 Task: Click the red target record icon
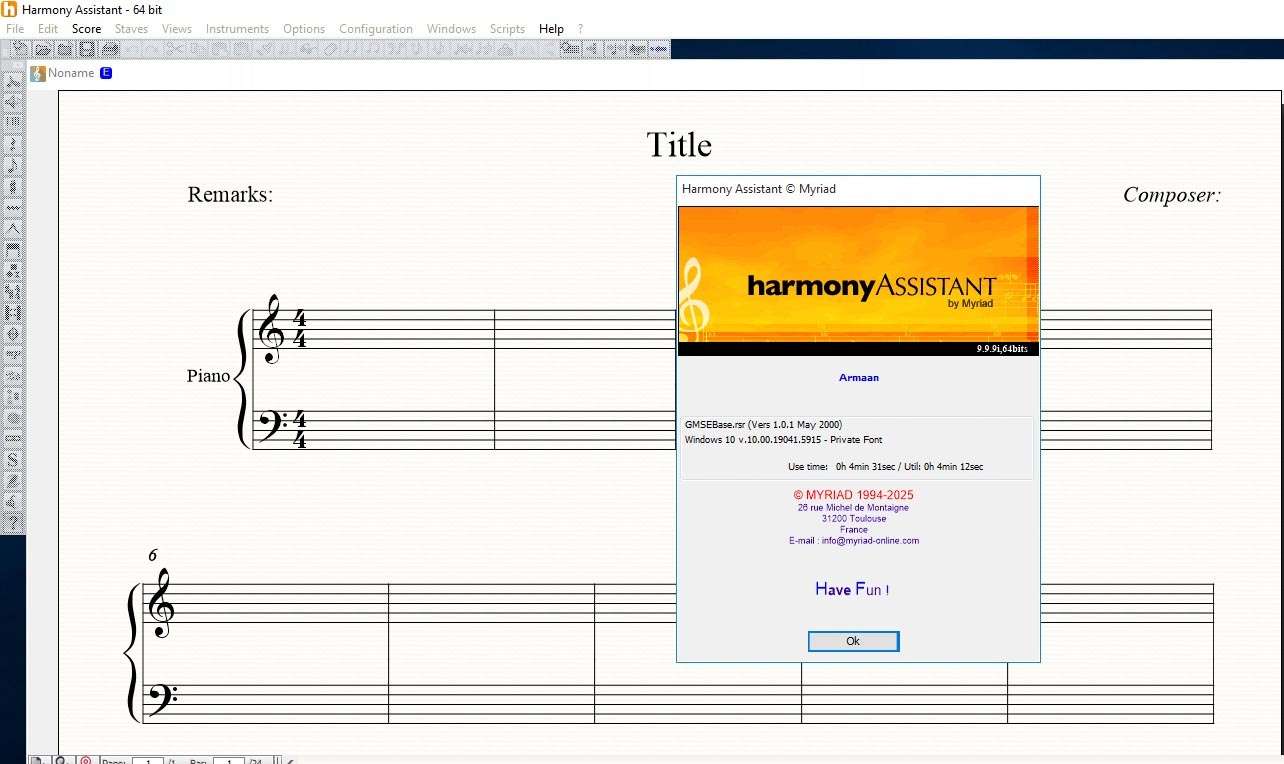pos(86,761)
